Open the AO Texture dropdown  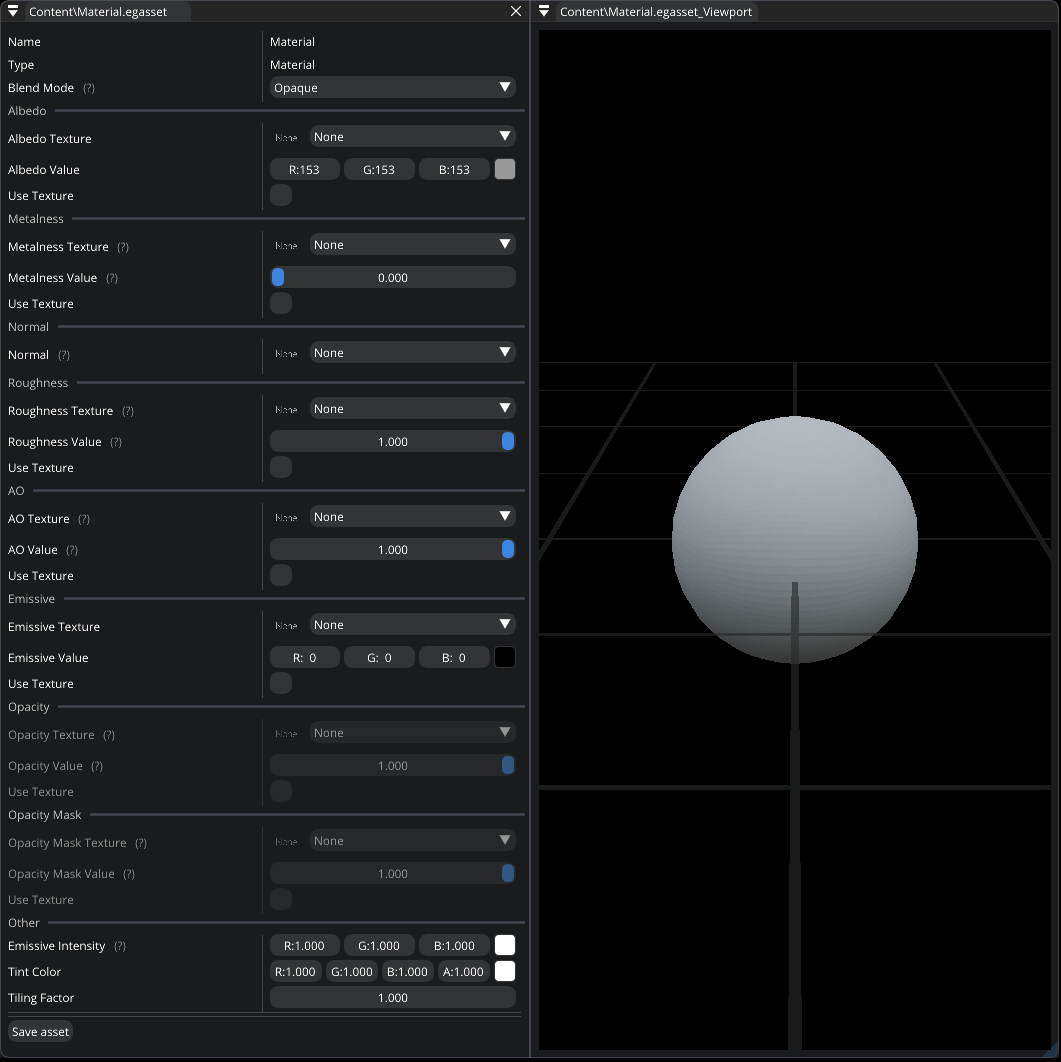tap(412, 517)
